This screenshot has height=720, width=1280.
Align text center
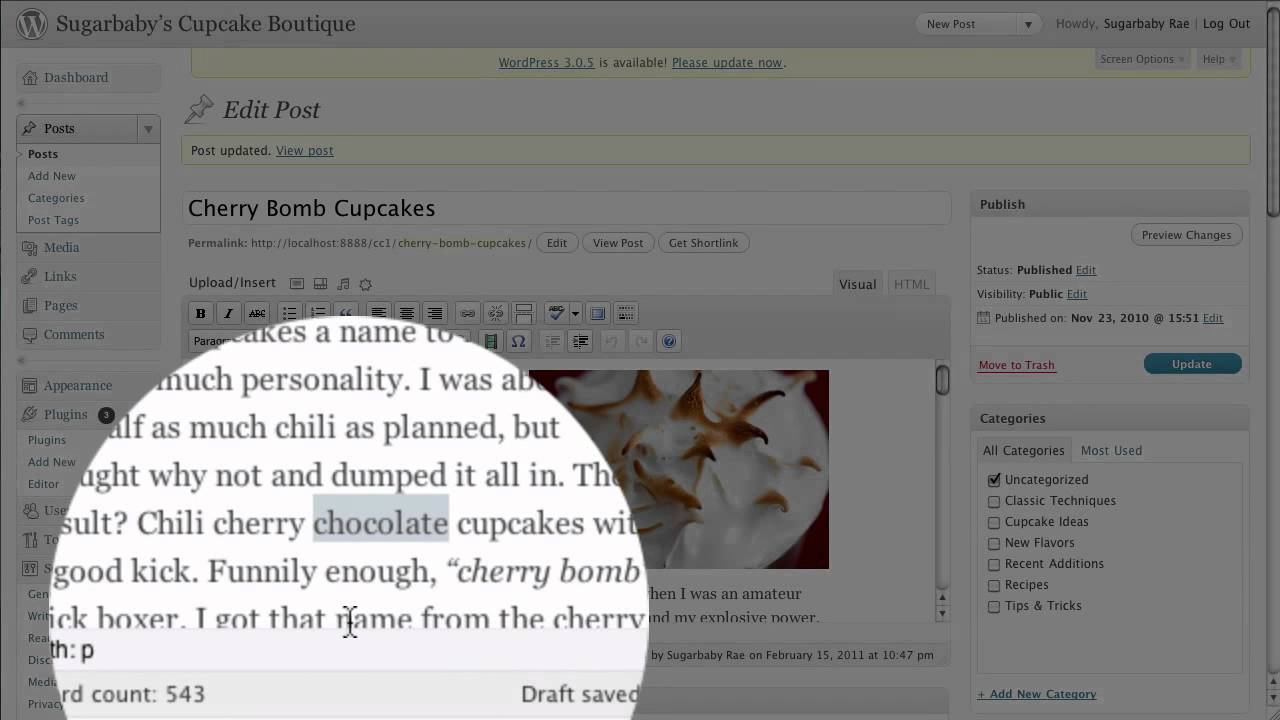click(406, 313)
